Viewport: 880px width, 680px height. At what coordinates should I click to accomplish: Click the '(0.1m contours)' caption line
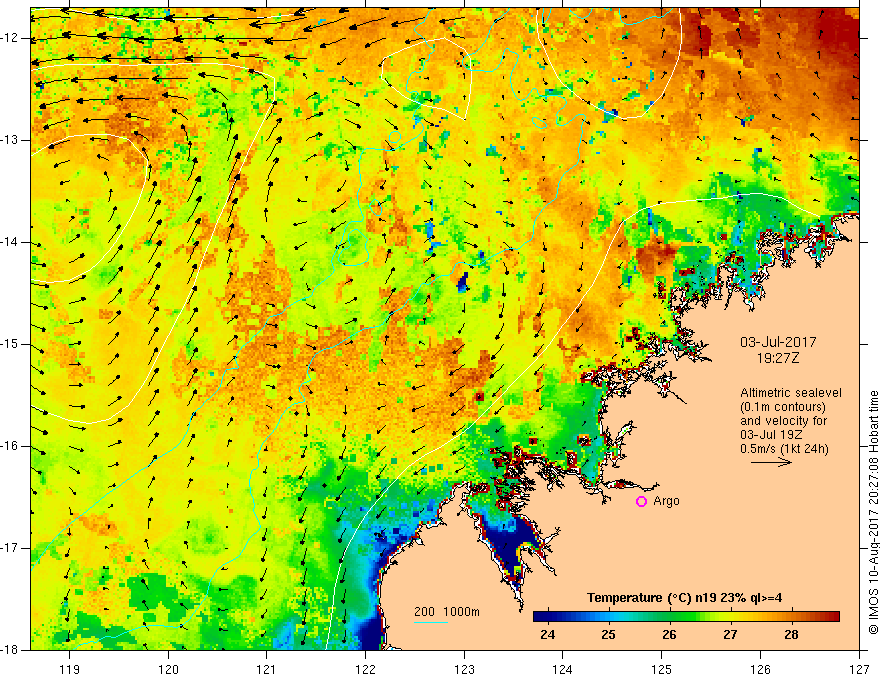point(783,407)
